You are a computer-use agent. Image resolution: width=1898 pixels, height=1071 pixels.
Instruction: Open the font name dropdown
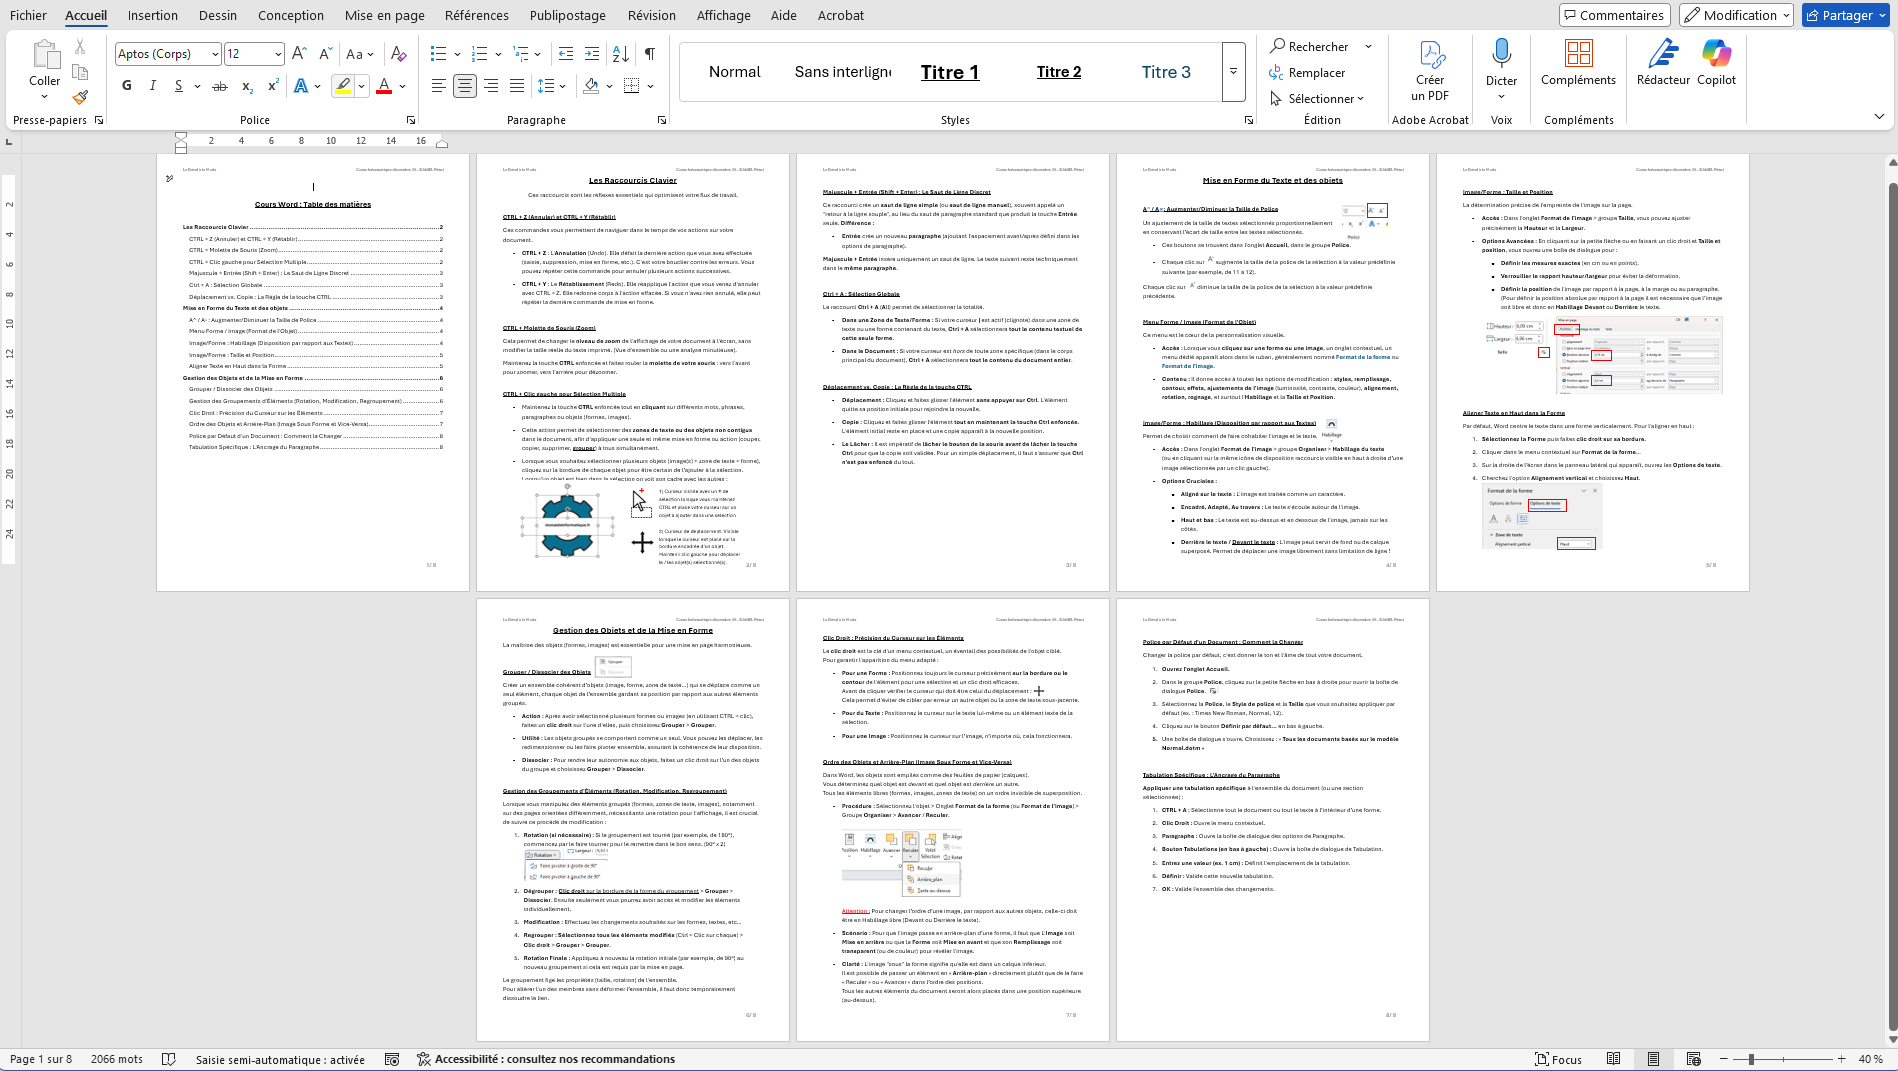(214, 54)
